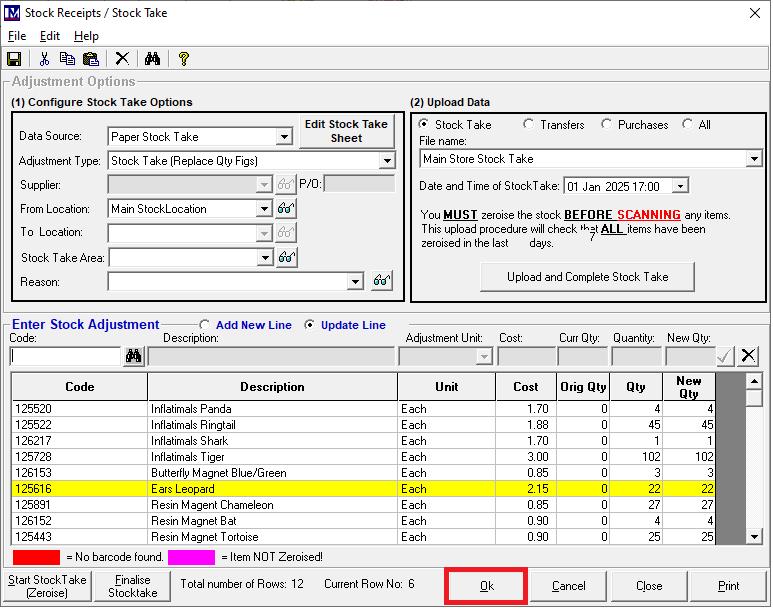
Task: Click the Delete X toolbar icon
Action: click(x=122, y=59)
